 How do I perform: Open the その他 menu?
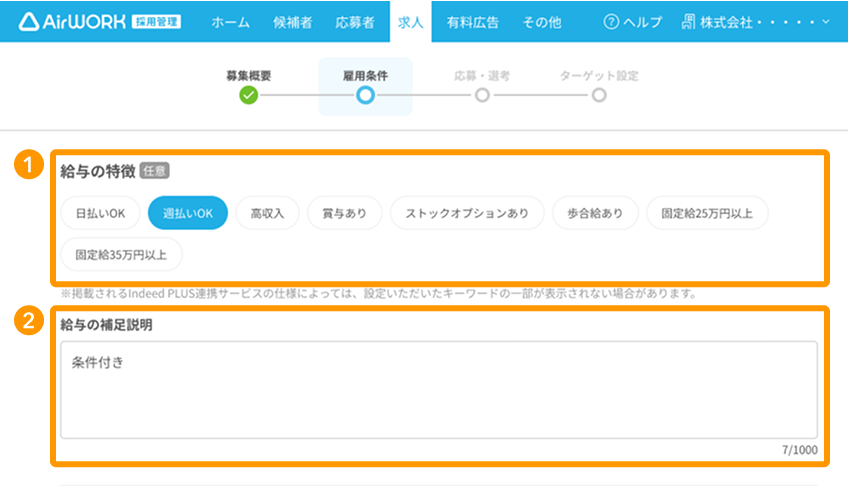click(x=542, y=22)
